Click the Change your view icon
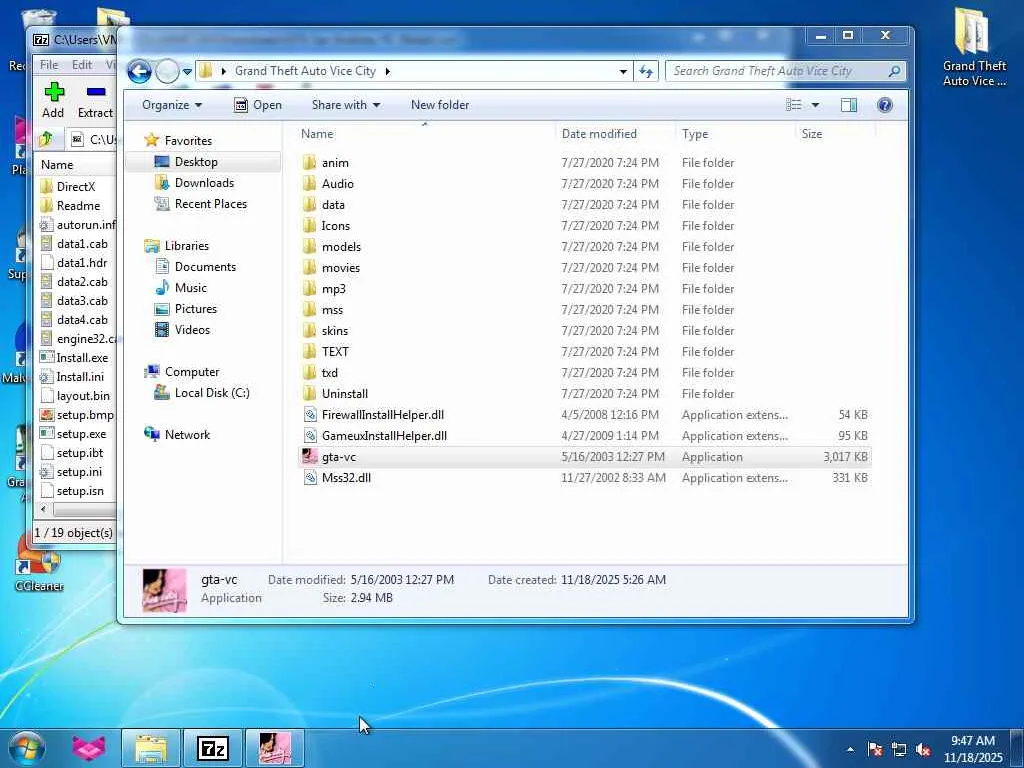The width and height of the screenshot is (1024, 768). 793,105
